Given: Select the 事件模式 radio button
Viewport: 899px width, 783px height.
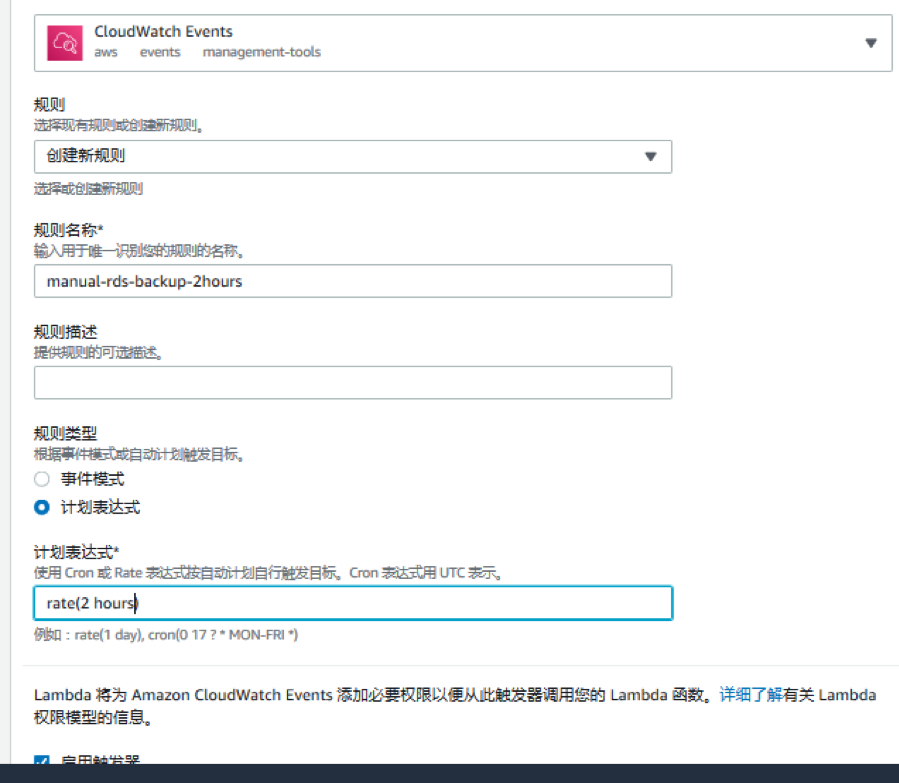Looking at the screenshot, I should point(42,479).
